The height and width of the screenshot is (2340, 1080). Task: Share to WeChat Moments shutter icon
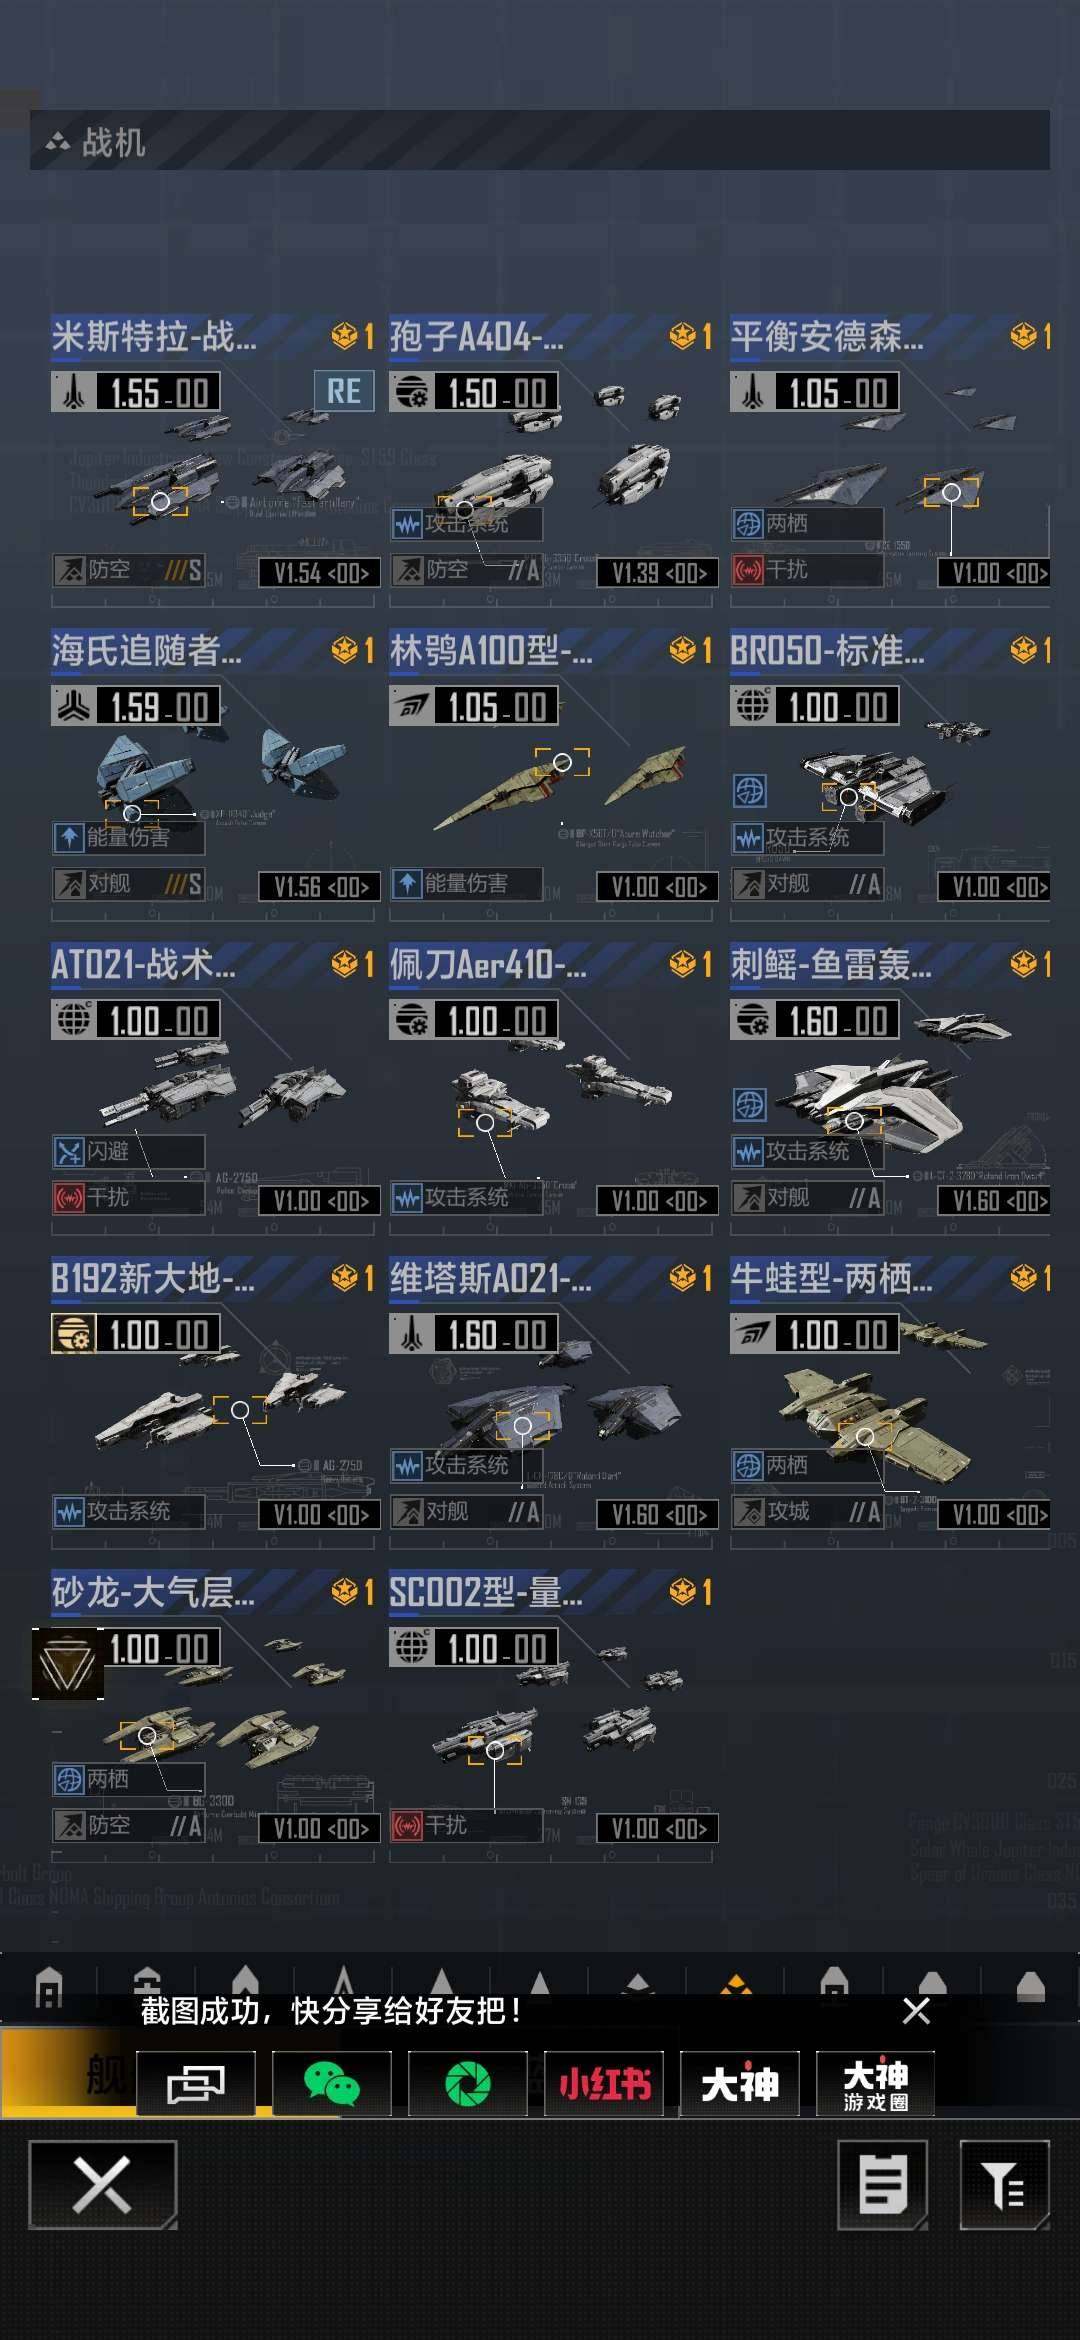tap(467, 2083)
